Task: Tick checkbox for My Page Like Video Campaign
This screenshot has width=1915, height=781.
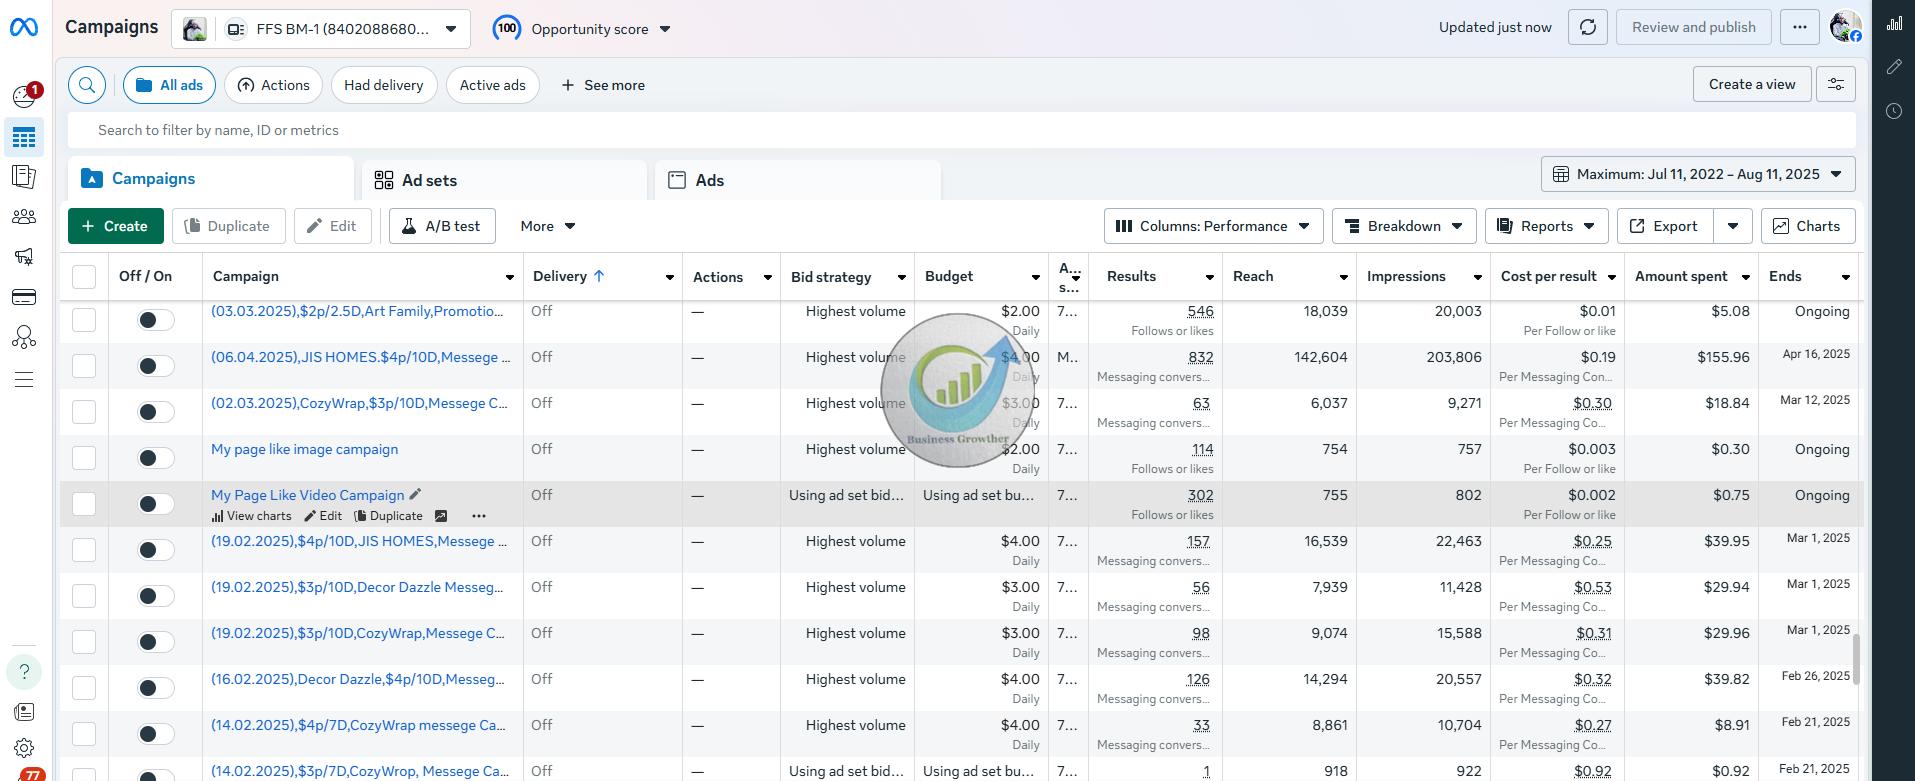Action: pos(84,504)
